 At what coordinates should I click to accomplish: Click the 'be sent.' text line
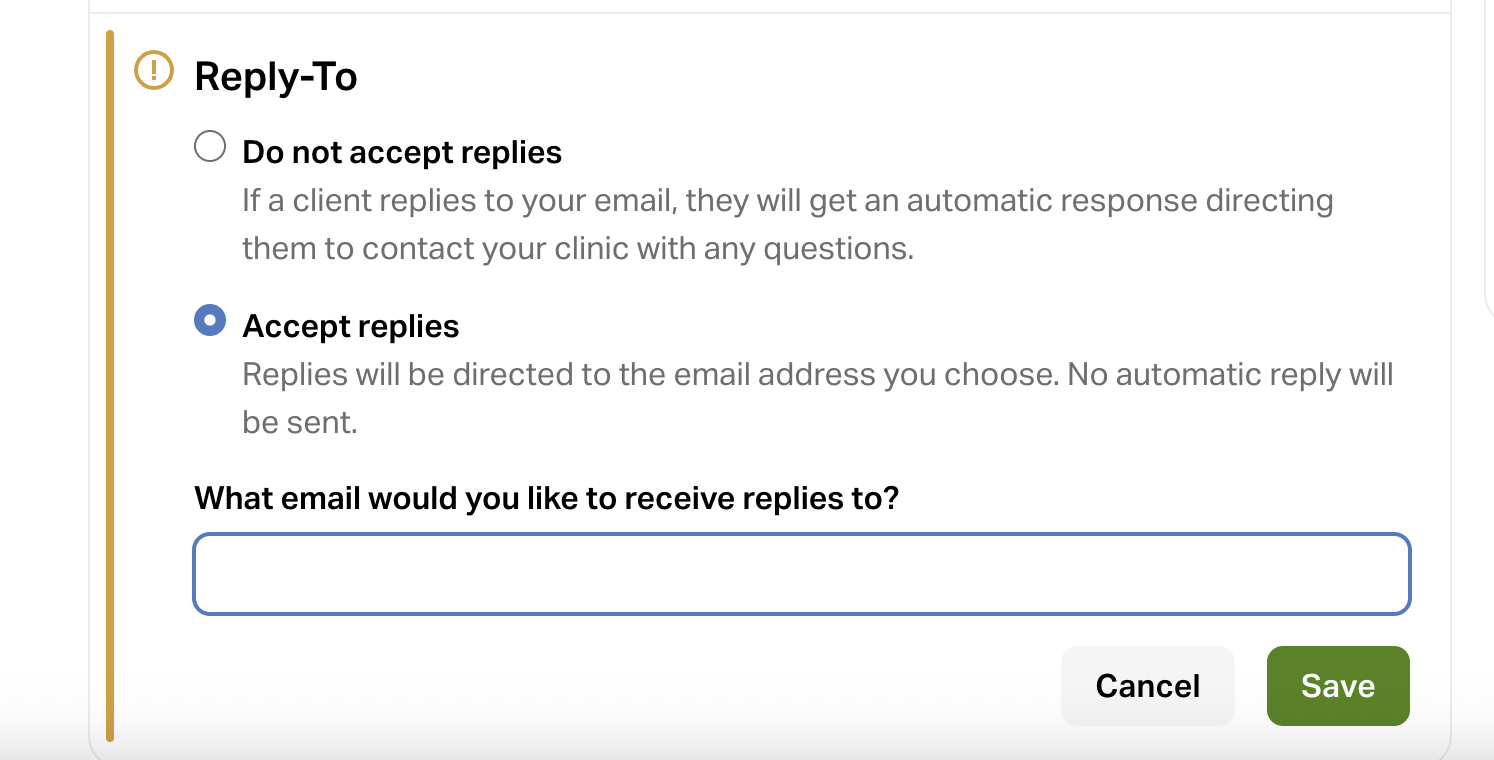tap(300, 422)
